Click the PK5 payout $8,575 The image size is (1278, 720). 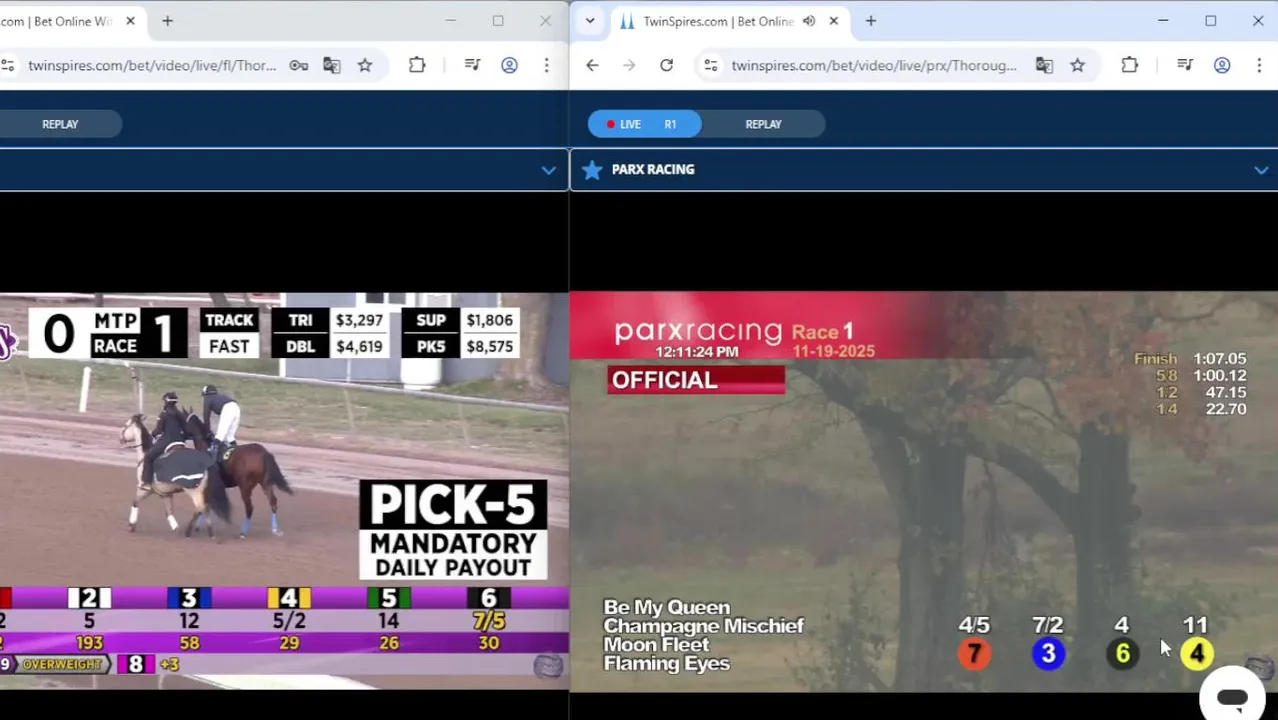(489, 346)
